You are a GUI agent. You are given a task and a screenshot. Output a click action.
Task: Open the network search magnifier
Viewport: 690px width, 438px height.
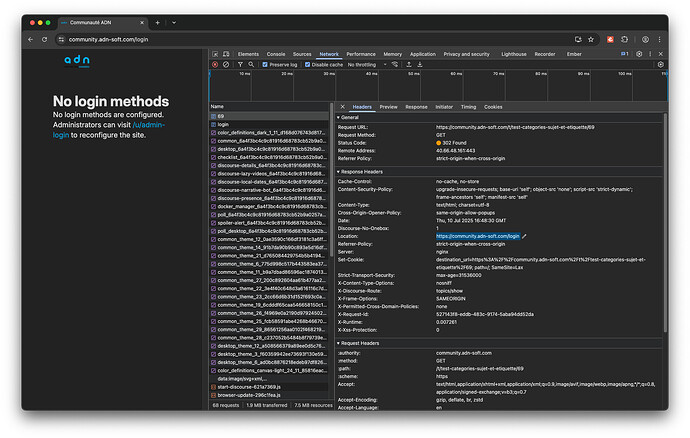tap(251, 65)
